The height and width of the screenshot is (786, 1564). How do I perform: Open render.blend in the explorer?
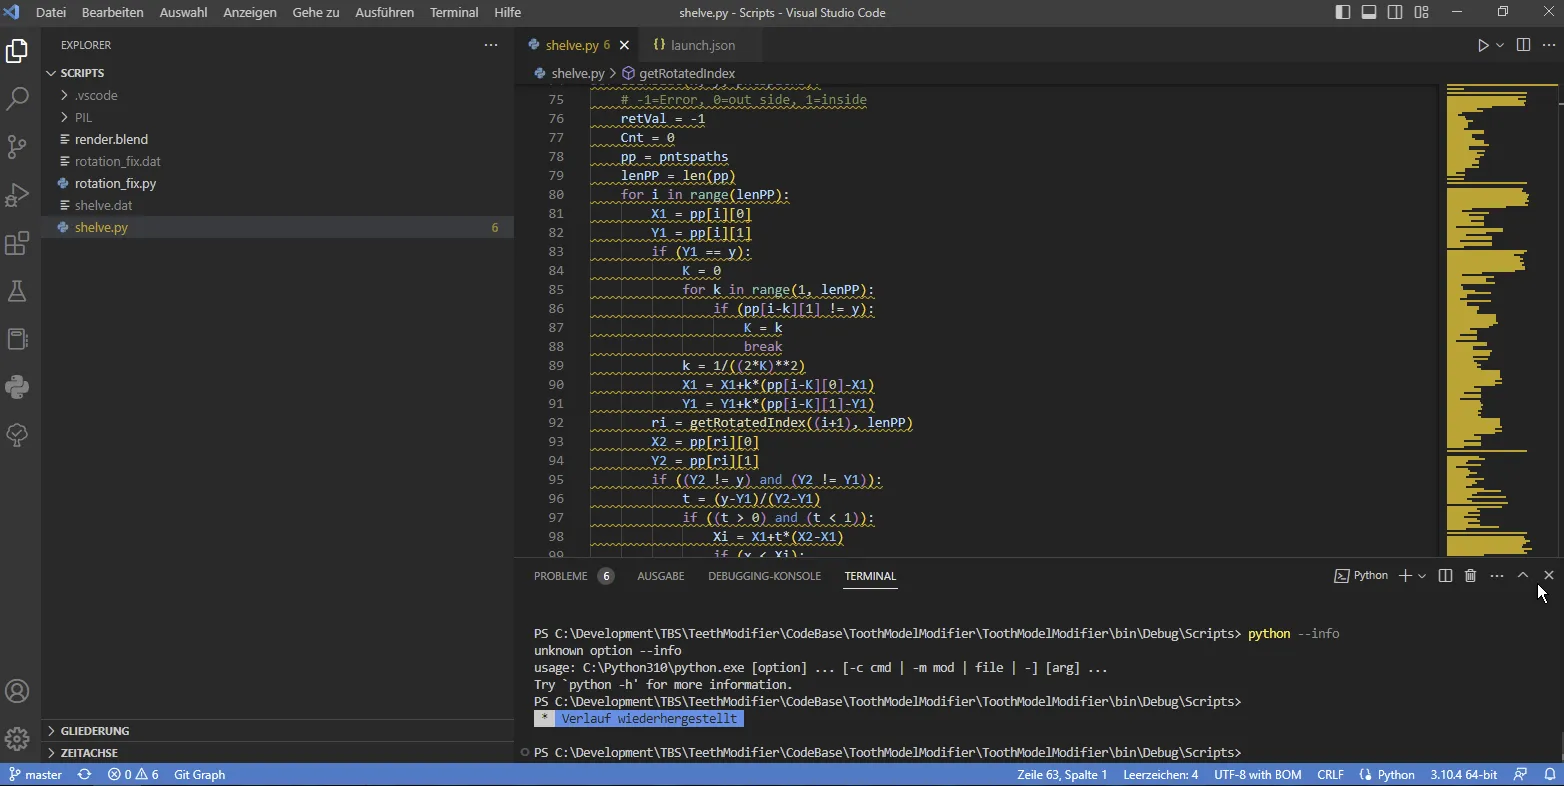(x=278, y=139)
